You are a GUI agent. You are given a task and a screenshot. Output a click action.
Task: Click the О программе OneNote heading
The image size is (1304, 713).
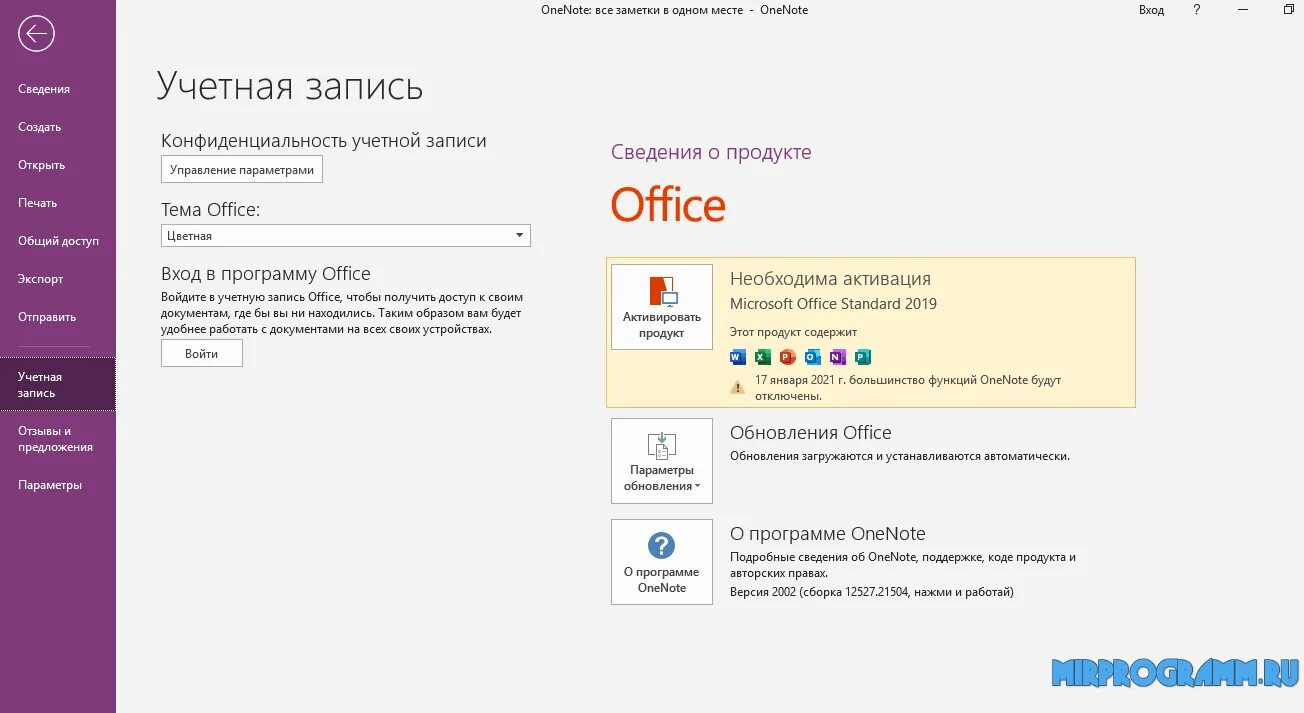point(828,534)
